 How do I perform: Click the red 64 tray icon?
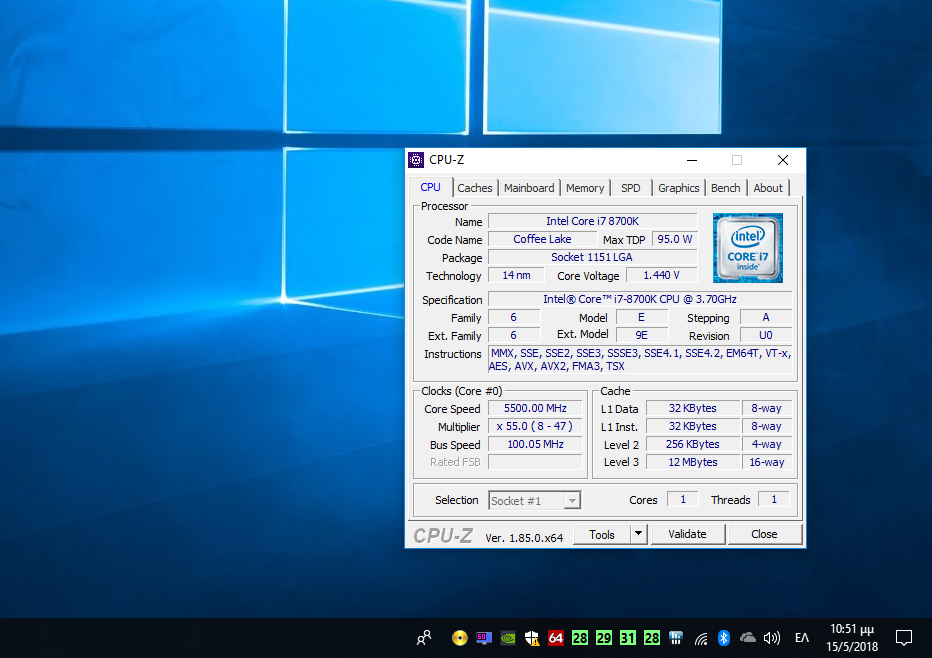coord(556,638)
